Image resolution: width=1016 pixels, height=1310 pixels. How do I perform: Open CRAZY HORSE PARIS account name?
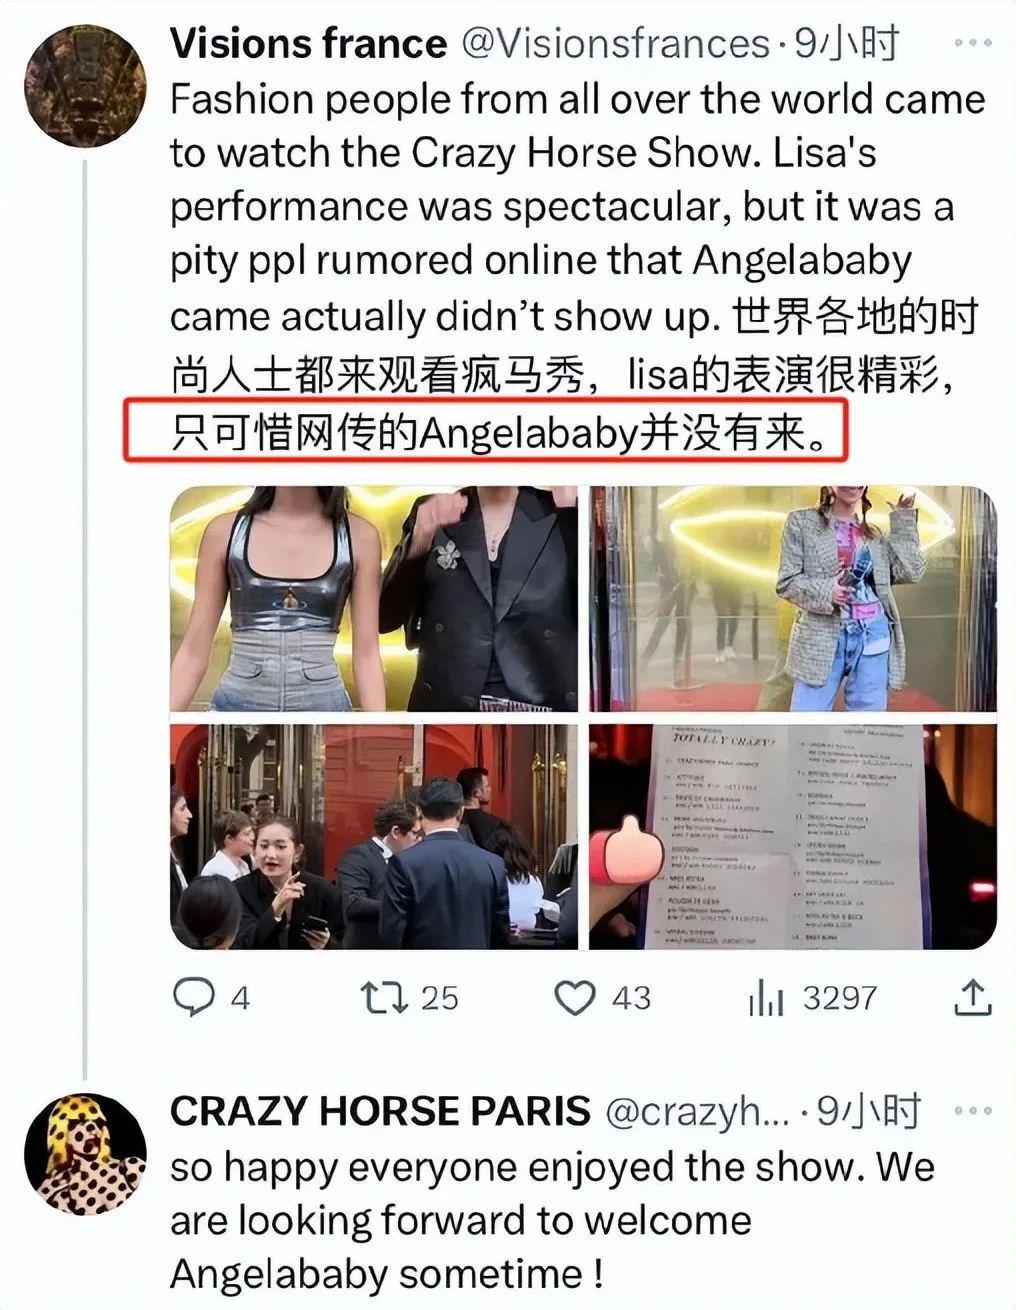(x=380, y=1111)
